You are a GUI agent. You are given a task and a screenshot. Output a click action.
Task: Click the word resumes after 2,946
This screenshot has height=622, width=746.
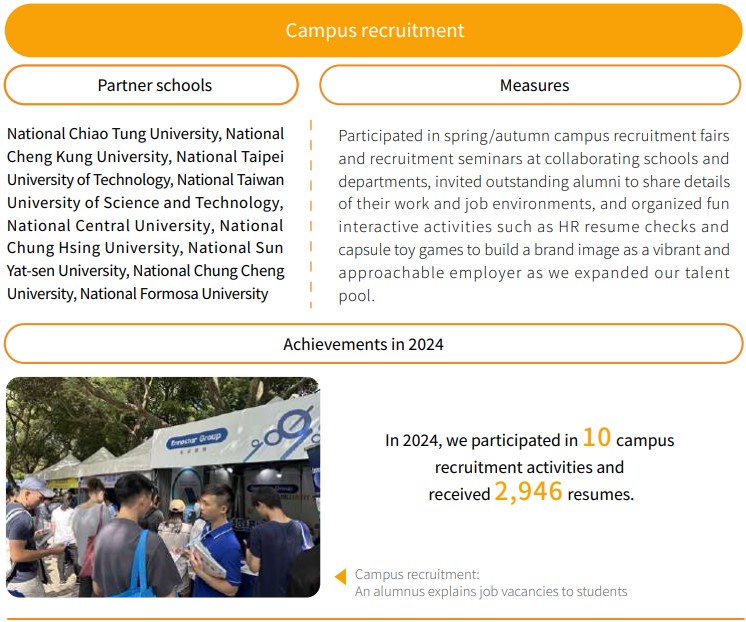point(600,494)
